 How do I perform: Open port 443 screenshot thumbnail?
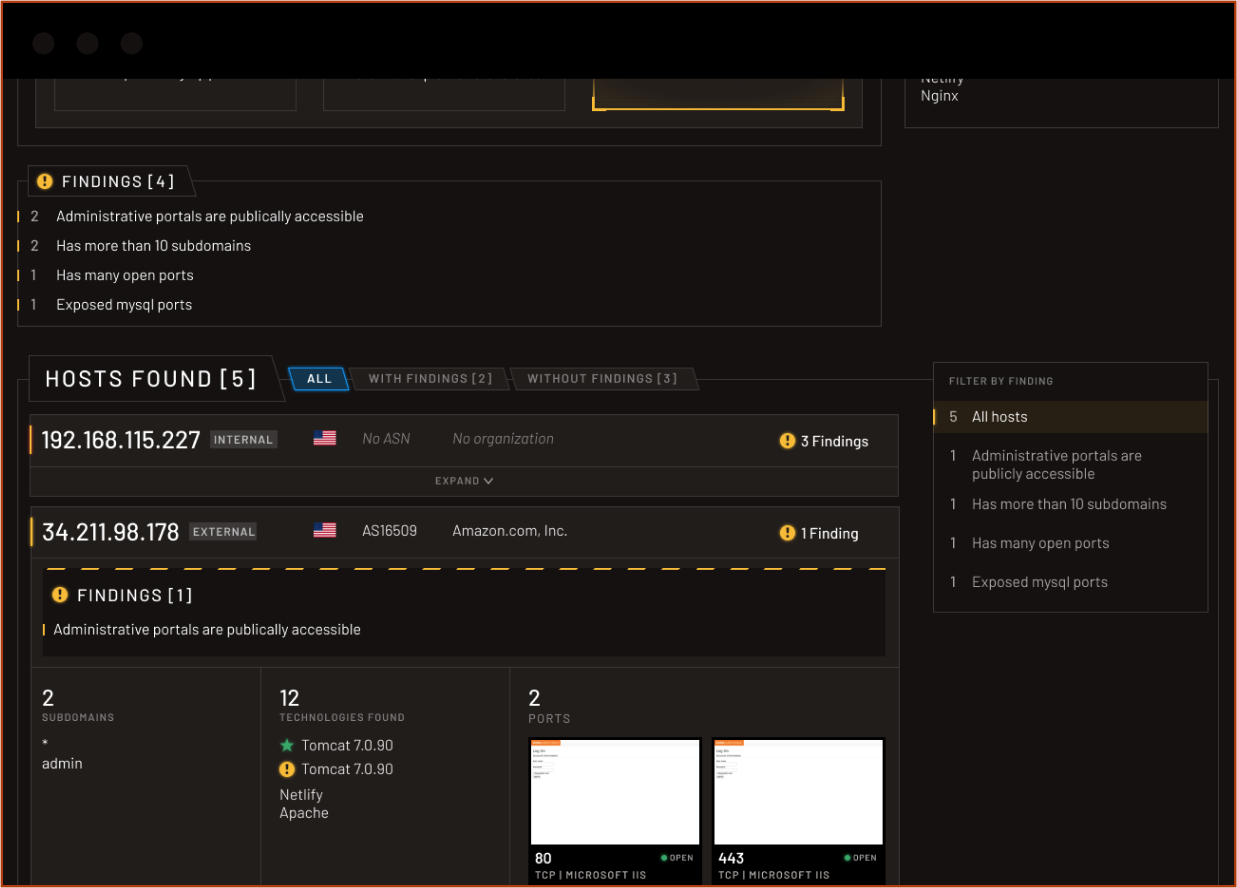pos(798,792)
